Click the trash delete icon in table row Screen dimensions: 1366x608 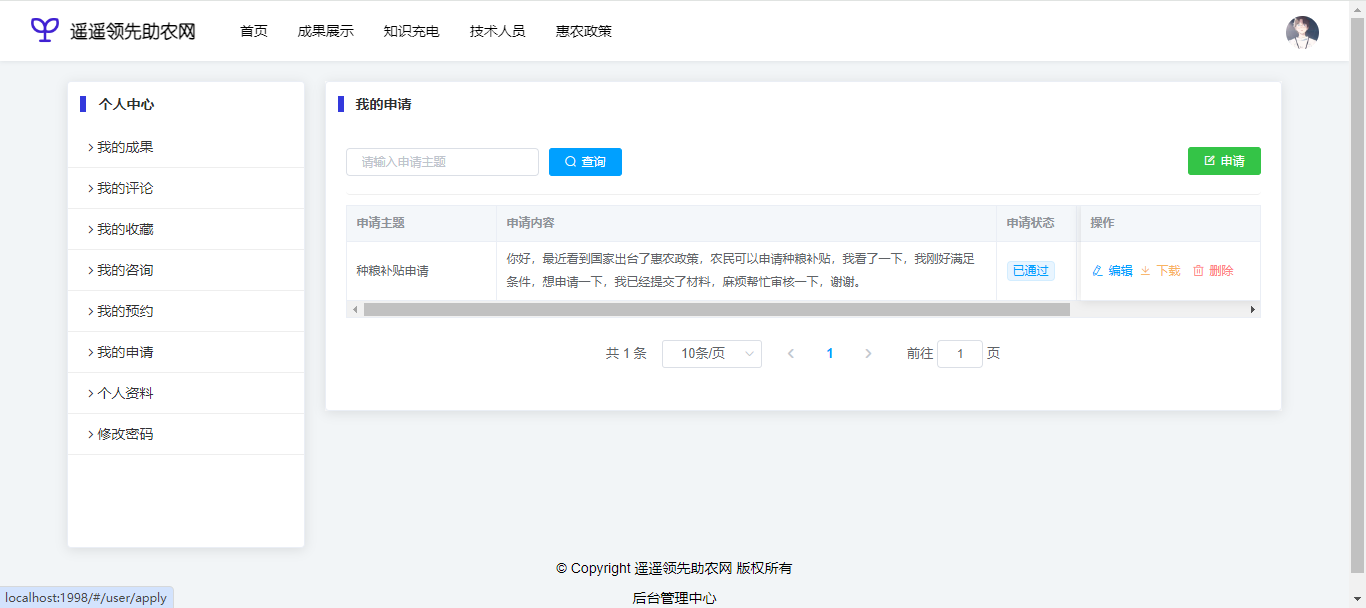1198,271
